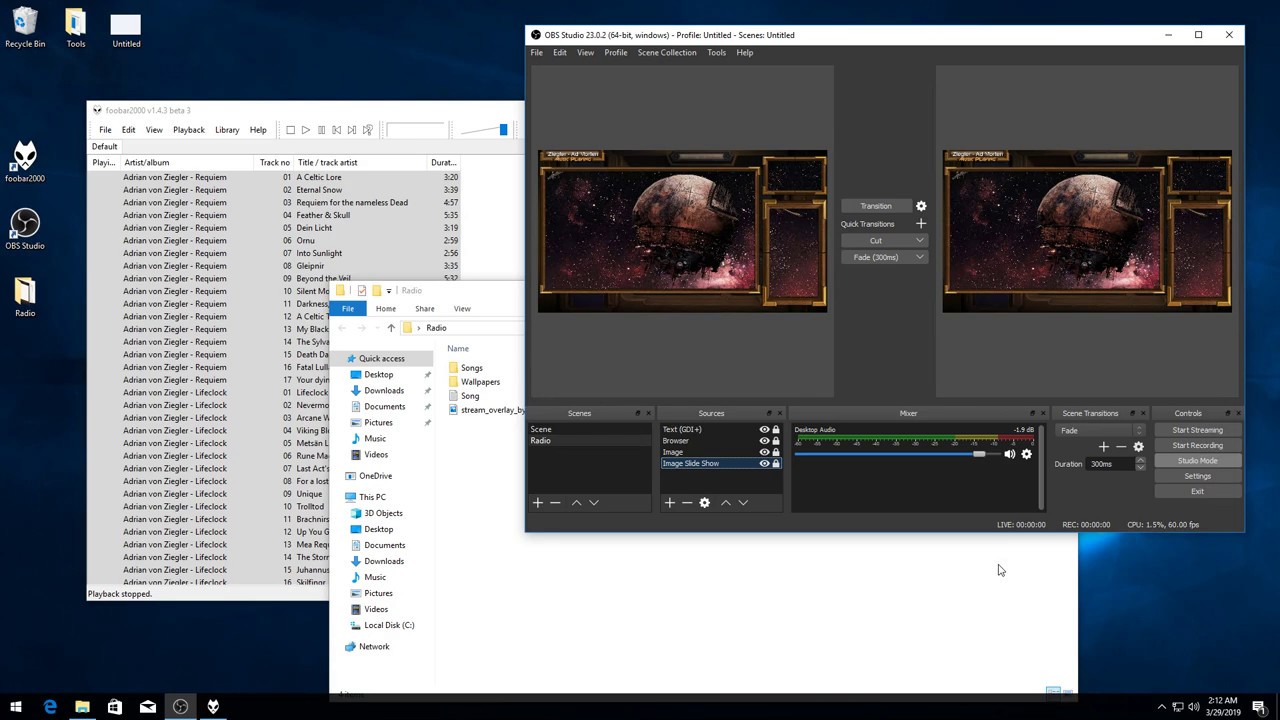The height and width of the screenshot is (720, 1280).
Task: Move the scene up in Scenes panel
Action: tap(576, 503)
